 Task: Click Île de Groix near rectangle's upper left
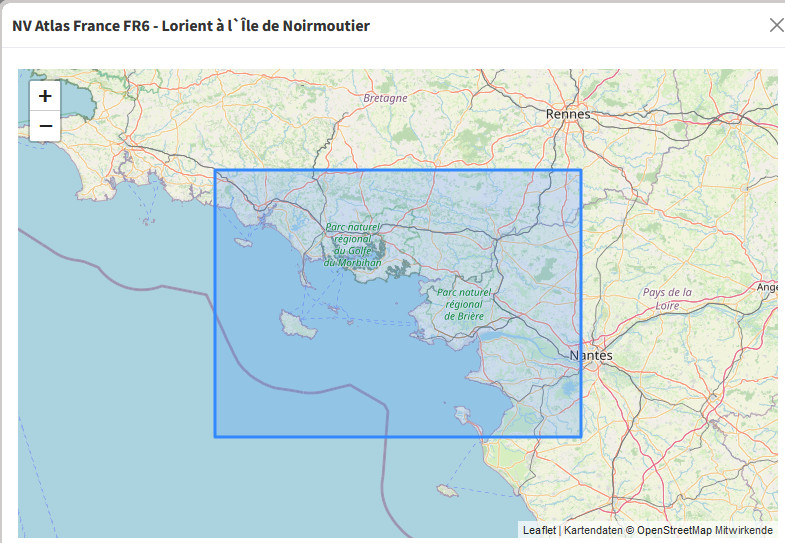coord(242,241)
